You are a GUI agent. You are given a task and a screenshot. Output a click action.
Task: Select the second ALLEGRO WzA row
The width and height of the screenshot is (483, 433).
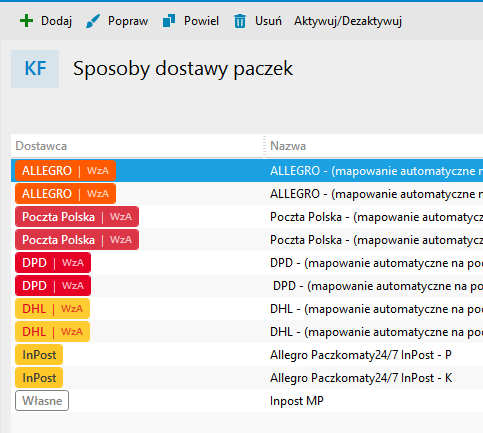point(247,194)
